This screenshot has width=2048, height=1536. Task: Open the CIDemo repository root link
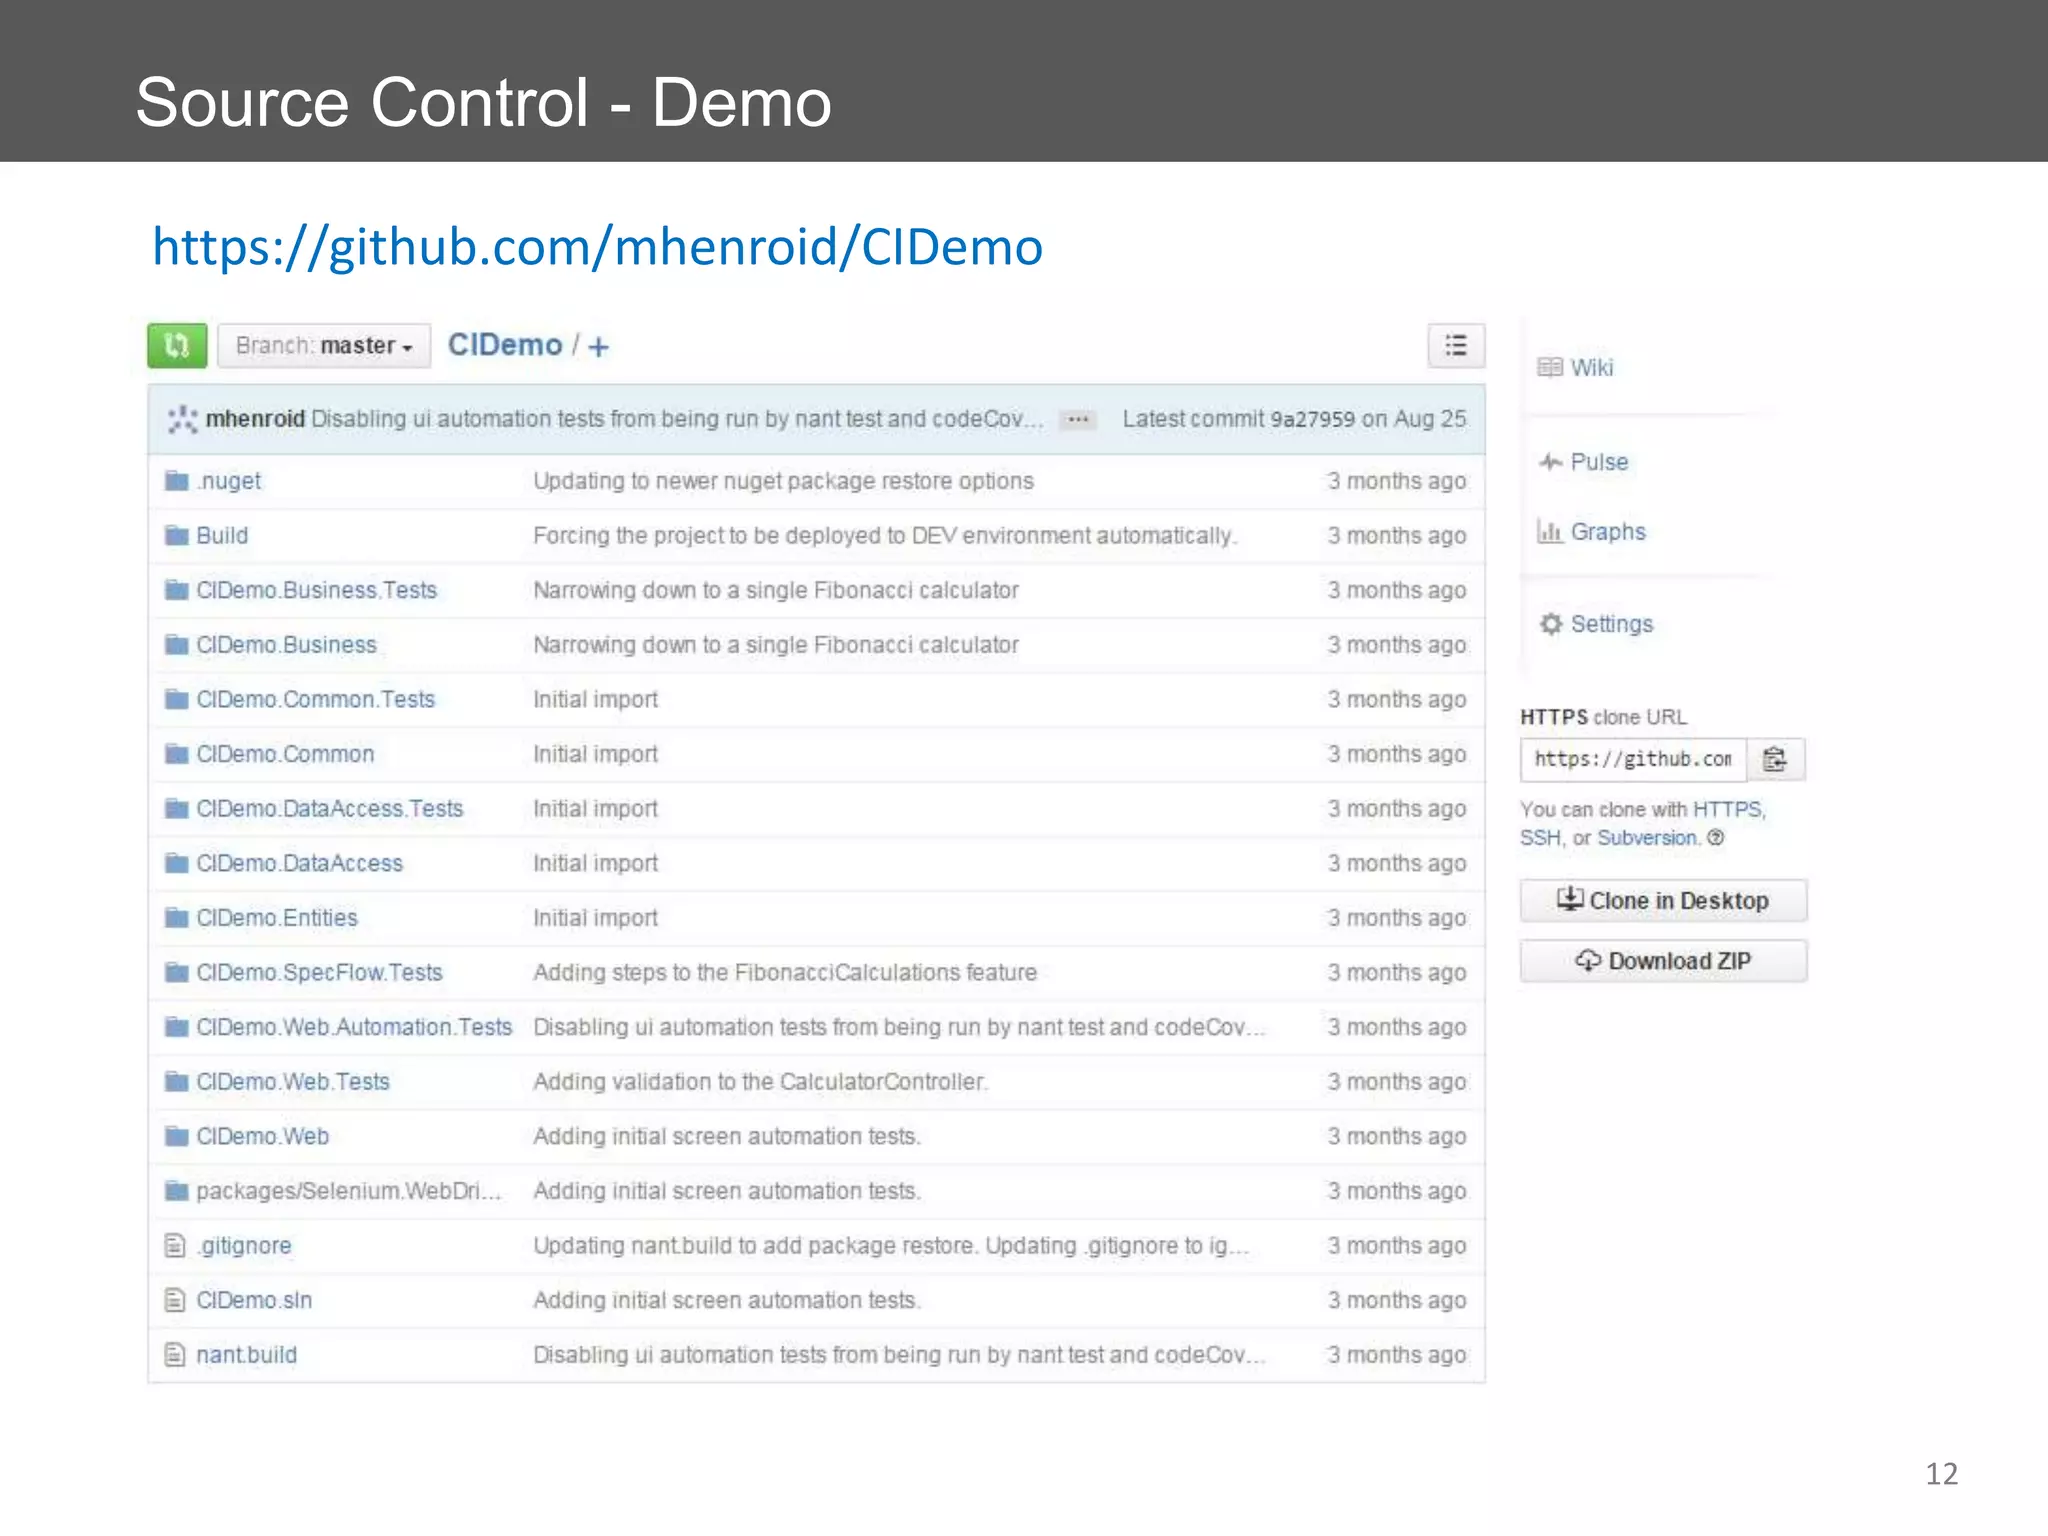[x=505, y=345]
